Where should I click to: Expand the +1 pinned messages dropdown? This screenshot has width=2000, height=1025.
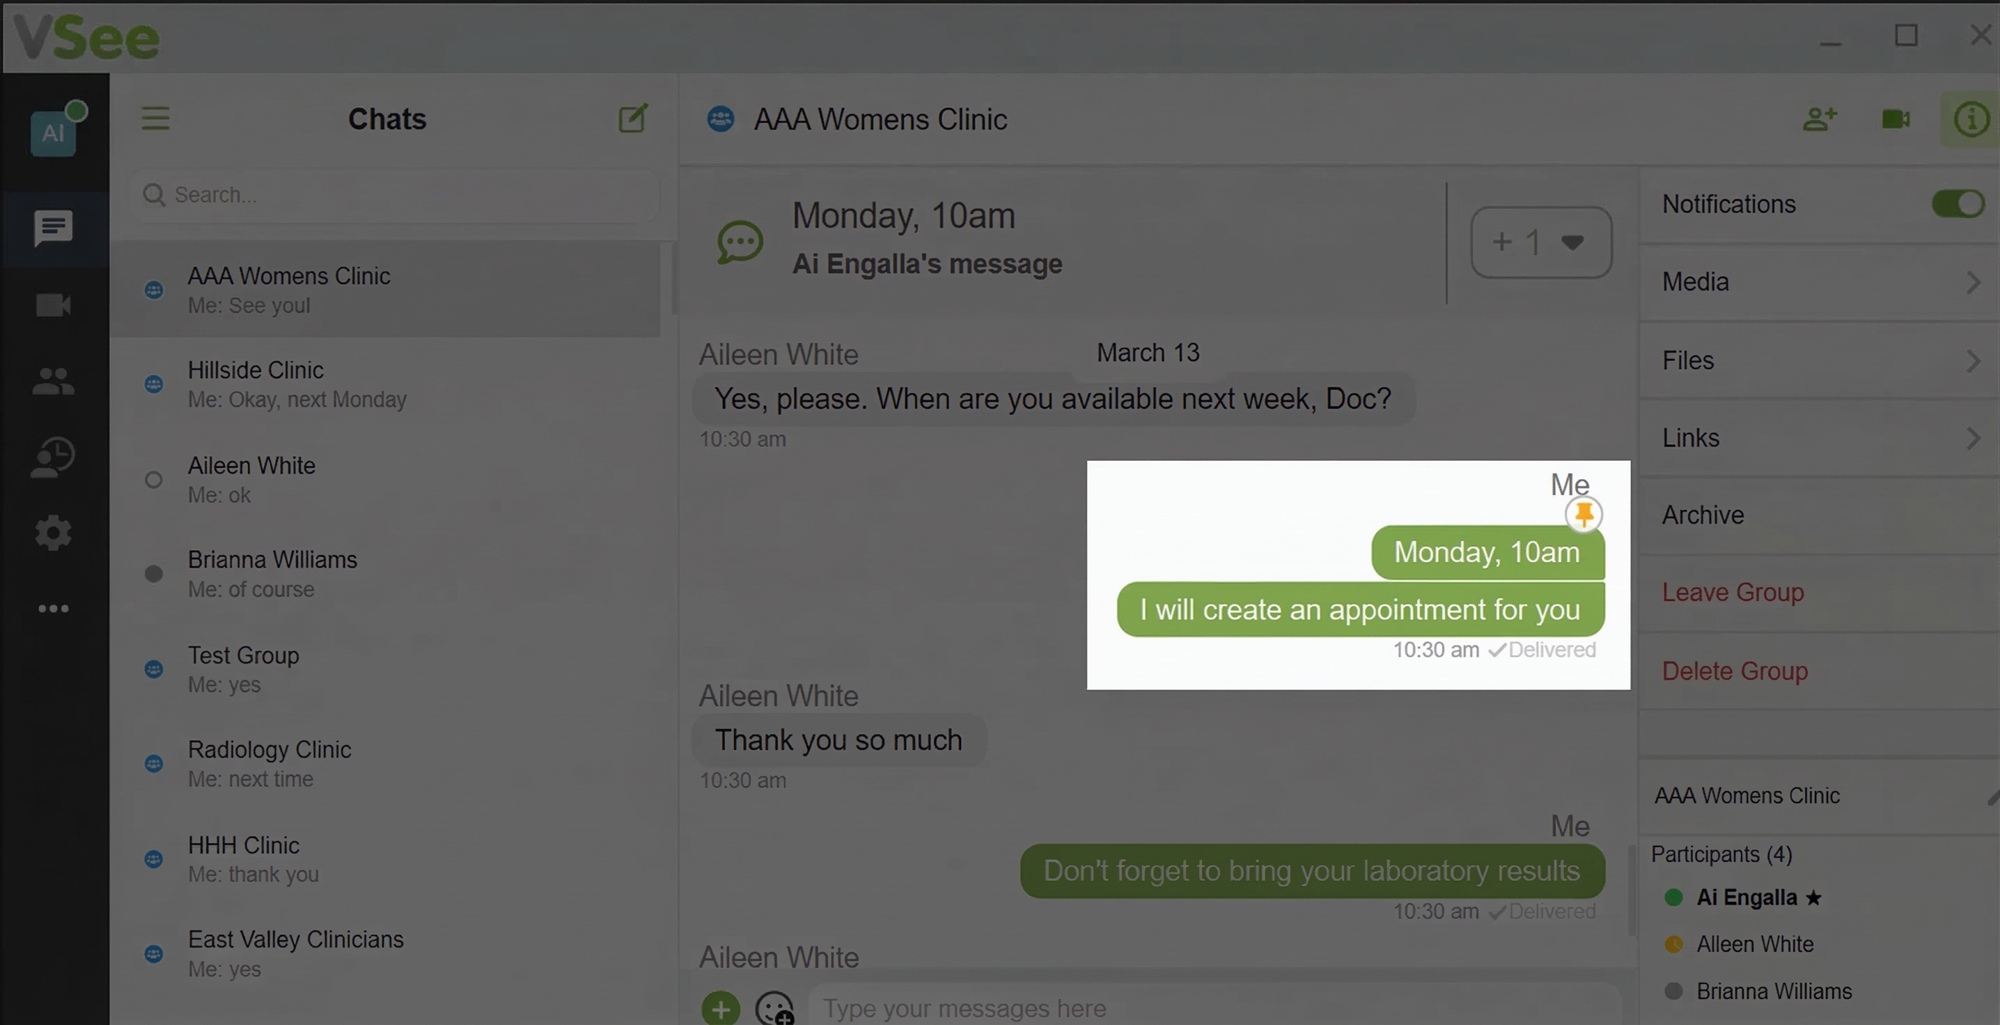tap(1540, 242)
